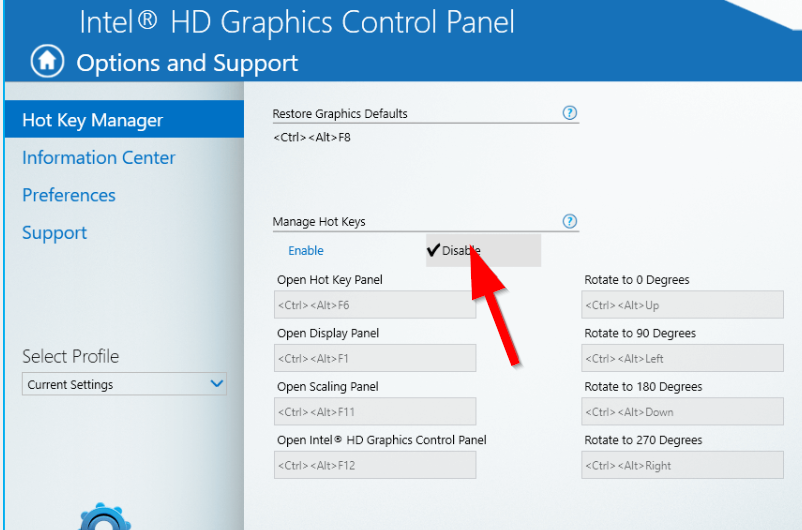802x530 pixels.
Task: Click the Manage Hot Keys heading
Action: click(x=319, y=222)
